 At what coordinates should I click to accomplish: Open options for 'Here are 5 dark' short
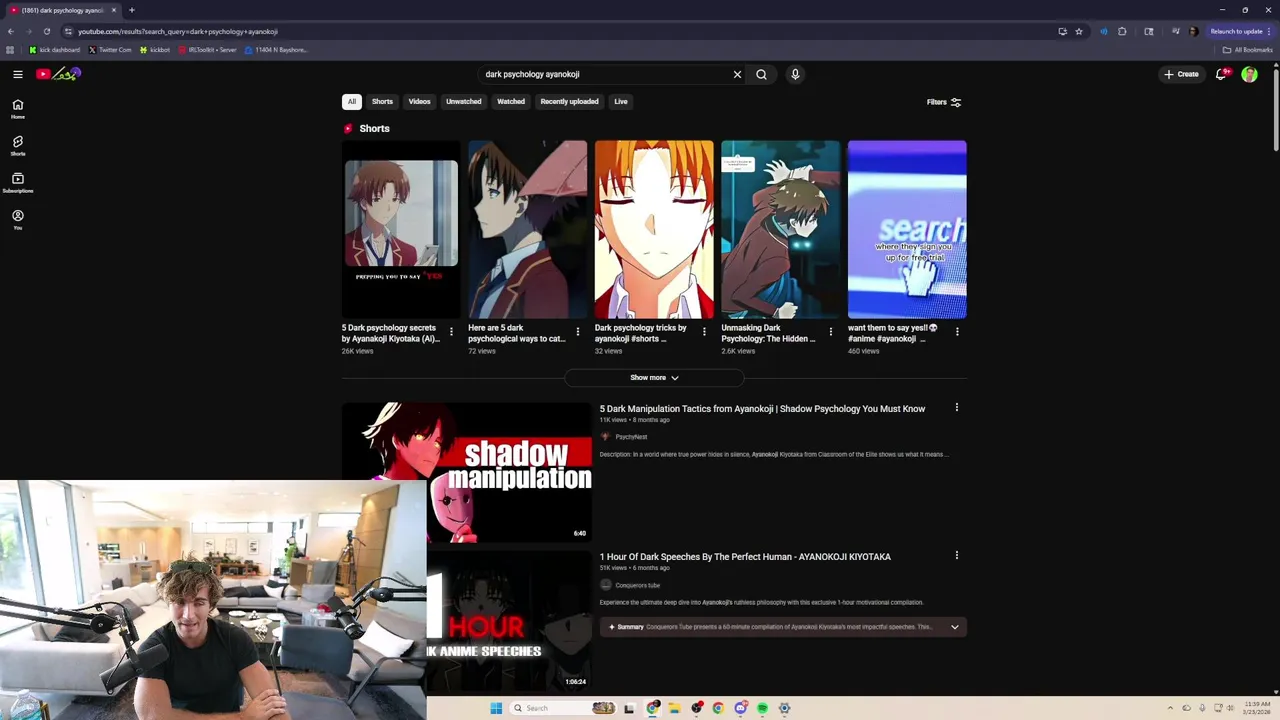(577, 331)
